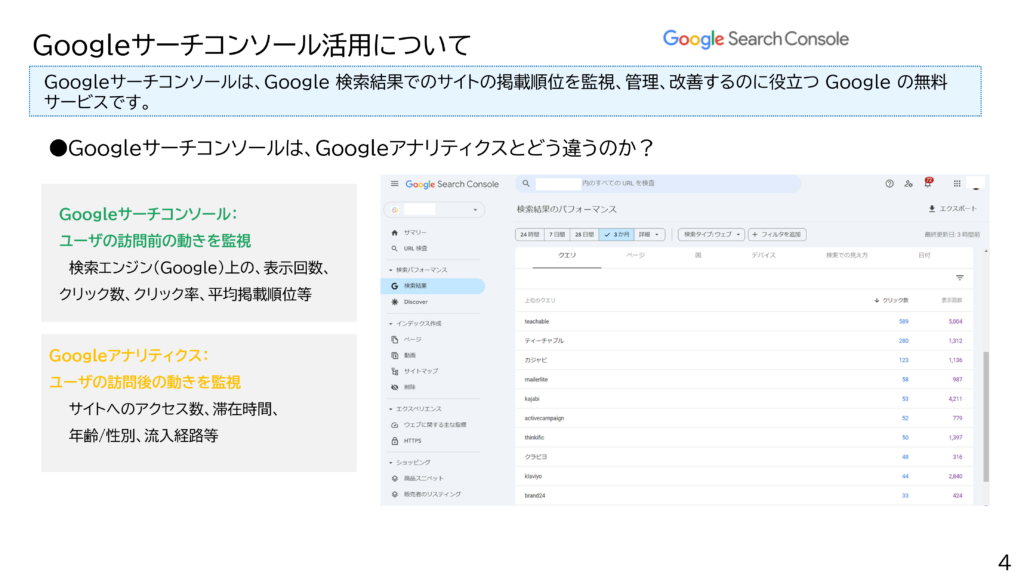Select the 24時間 date range chip

point(529,234)
